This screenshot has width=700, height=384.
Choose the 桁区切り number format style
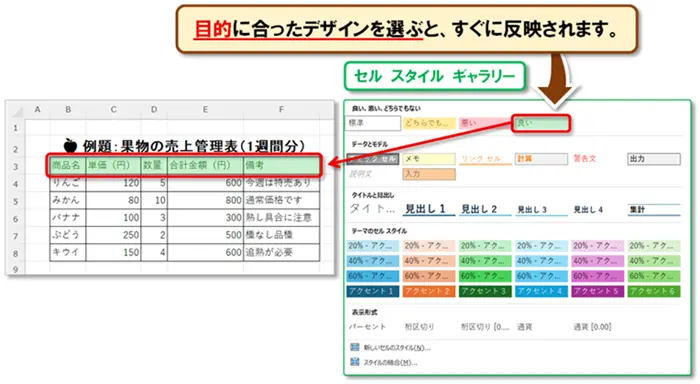[x=420, y=326]
